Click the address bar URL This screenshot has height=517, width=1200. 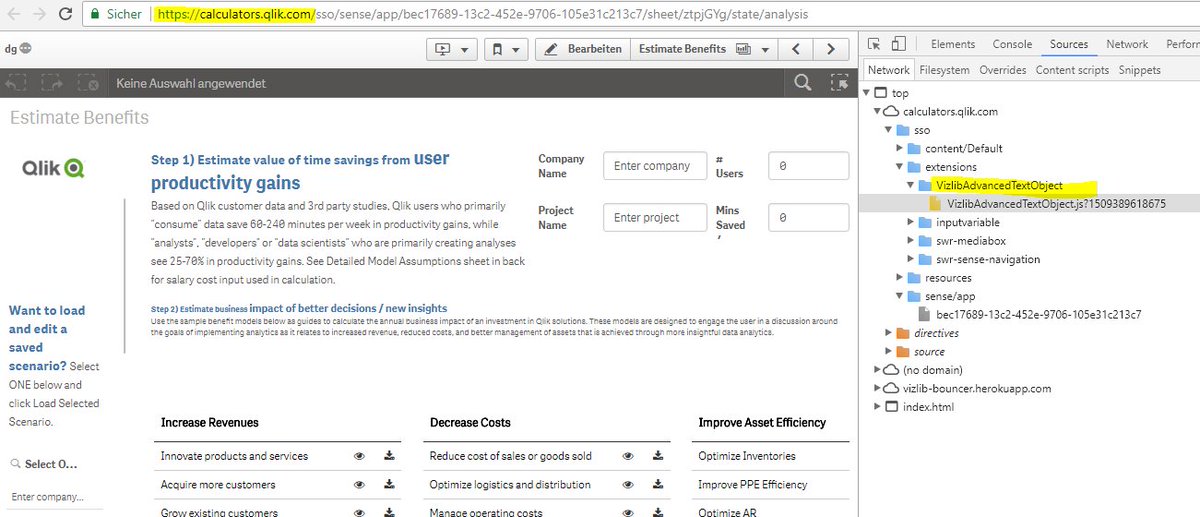click(x=480, y=15)
